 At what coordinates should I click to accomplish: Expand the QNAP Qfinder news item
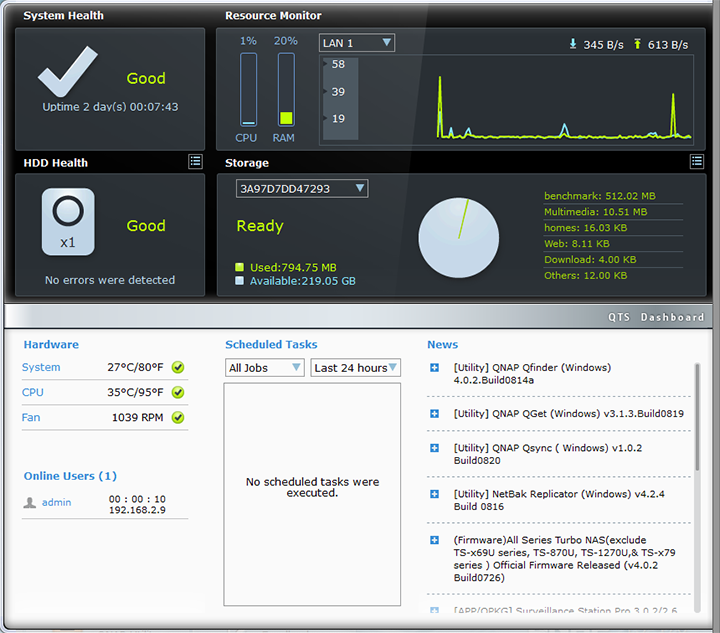tap(434, 368)
